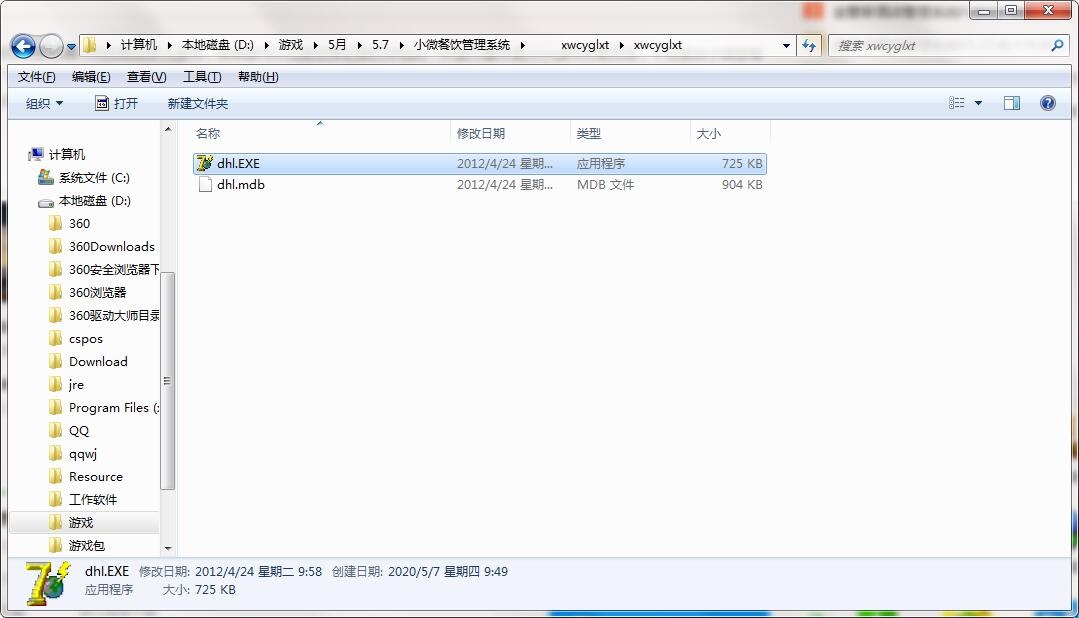The image size is (1079, 618).
Task: Click 新建文件夹 to create a folder
Action: (x=197, y=103)
